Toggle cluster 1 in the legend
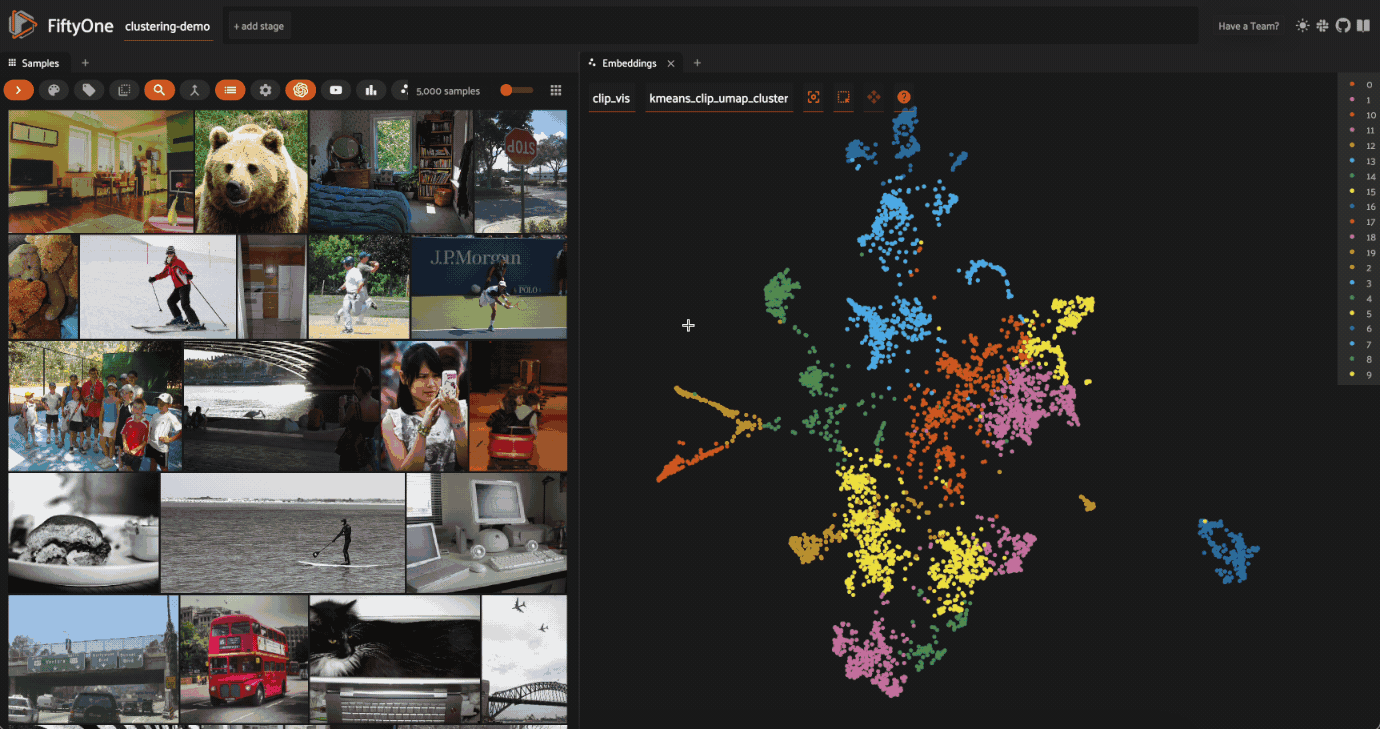 1361,100
